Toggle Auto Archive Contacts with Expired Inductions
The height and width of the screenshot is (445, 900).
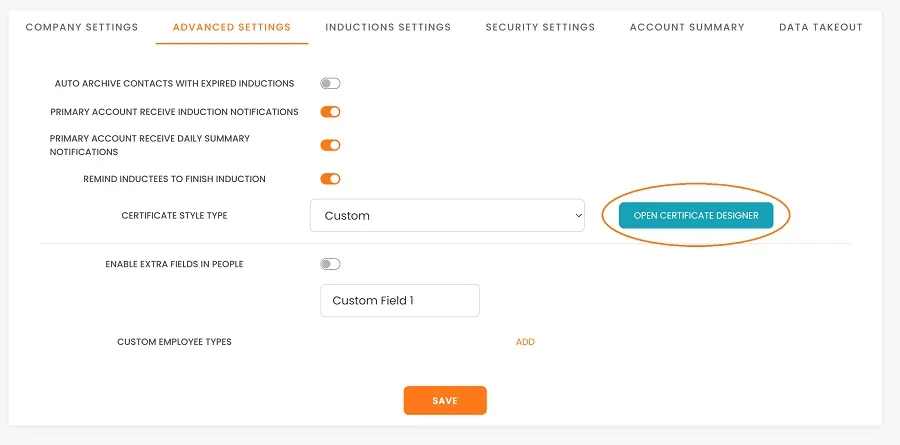330,84
